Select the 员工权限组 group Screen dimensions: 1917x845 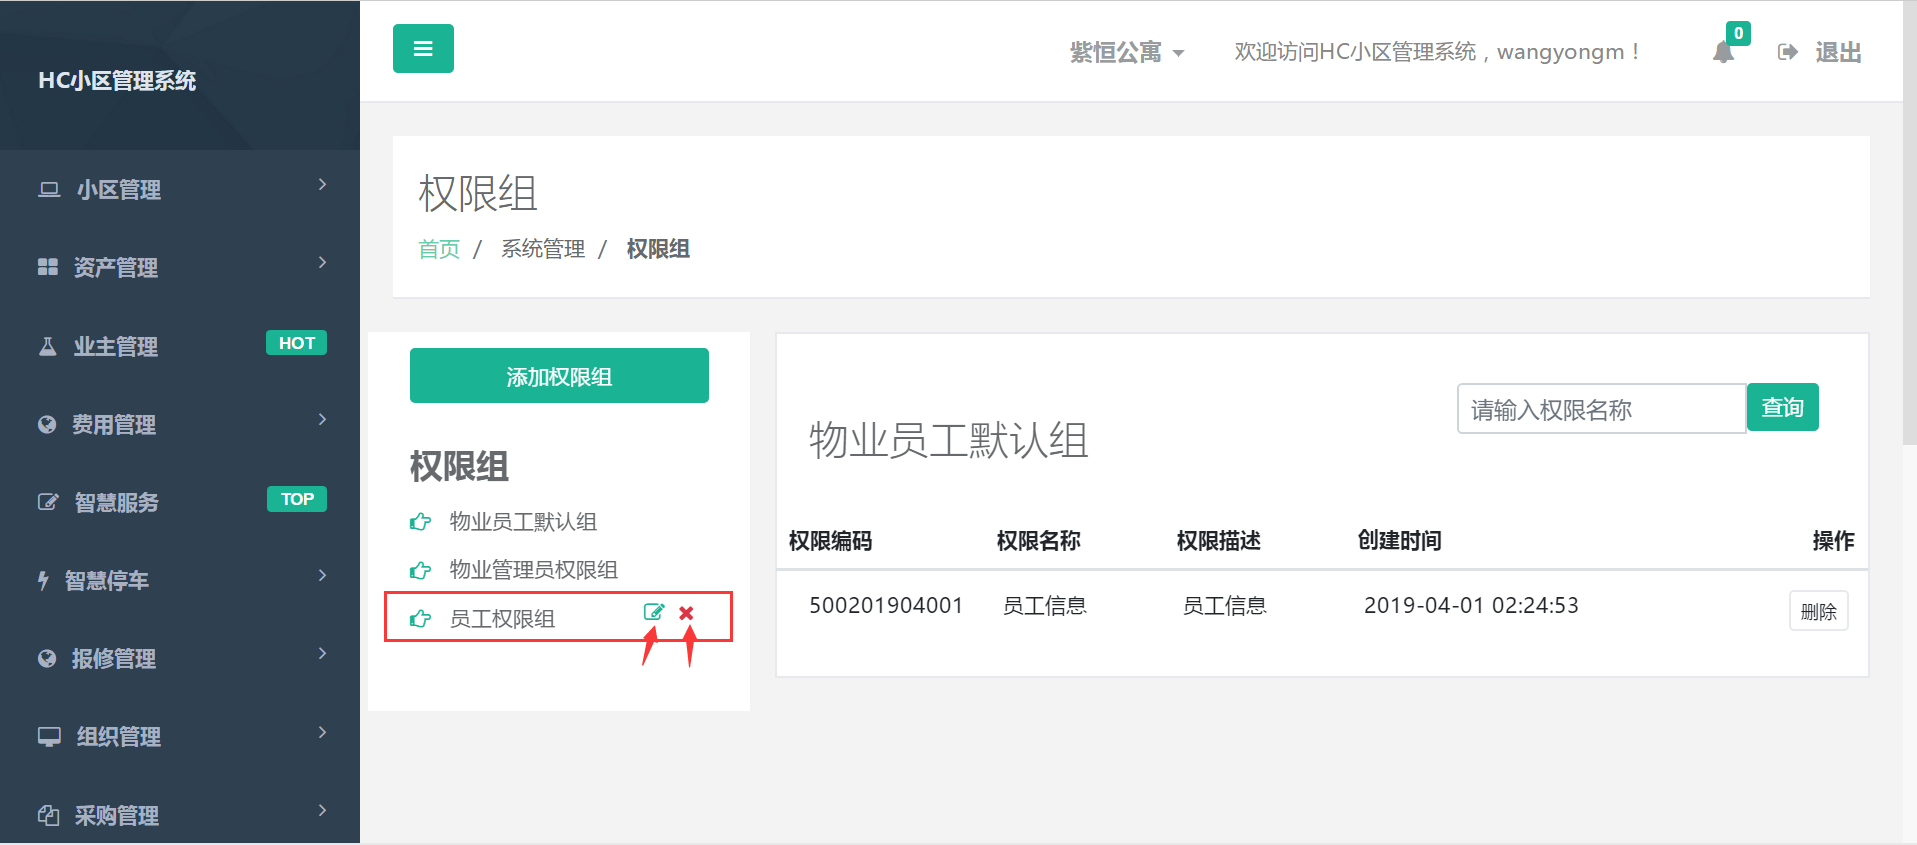[x=502, y=619]
